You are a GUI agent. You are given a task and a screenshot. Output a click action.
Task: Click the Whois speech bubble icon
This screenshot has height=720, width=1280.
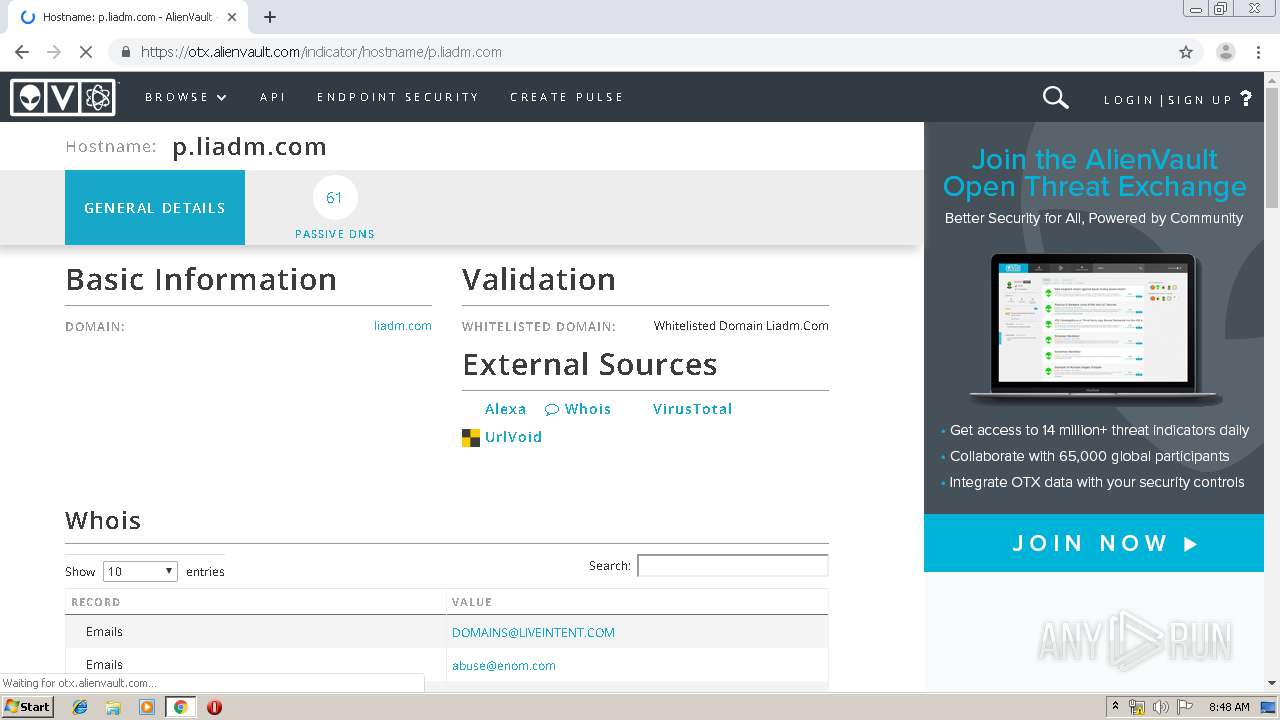coord(552,409)
